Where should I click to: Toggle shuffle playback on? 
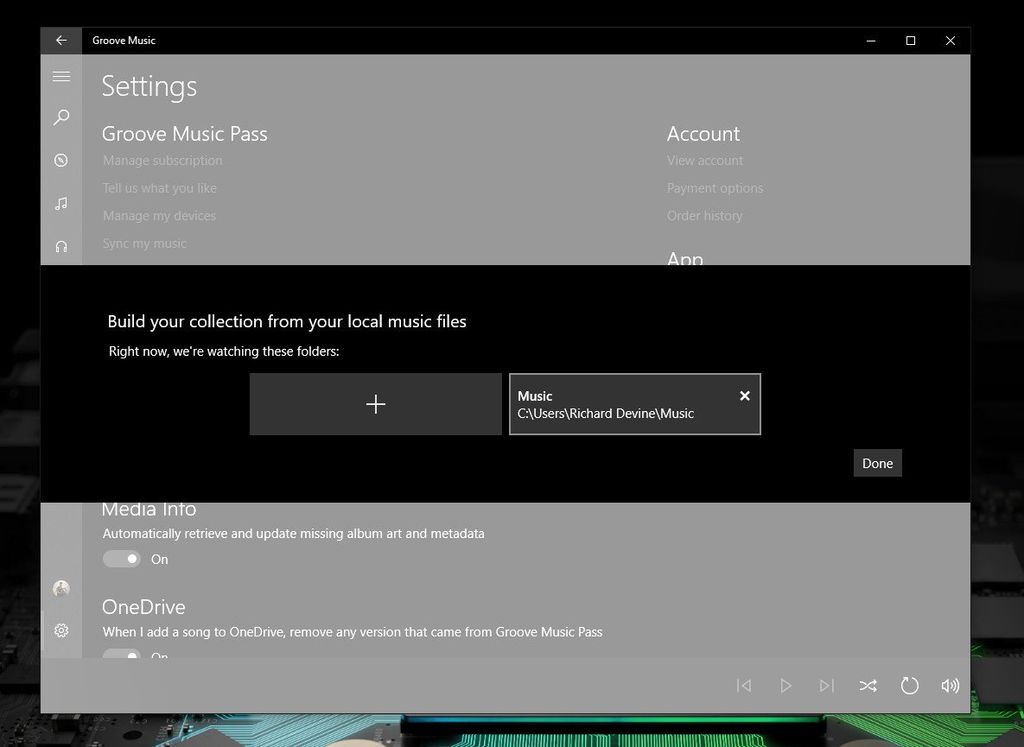click(868, 686)
